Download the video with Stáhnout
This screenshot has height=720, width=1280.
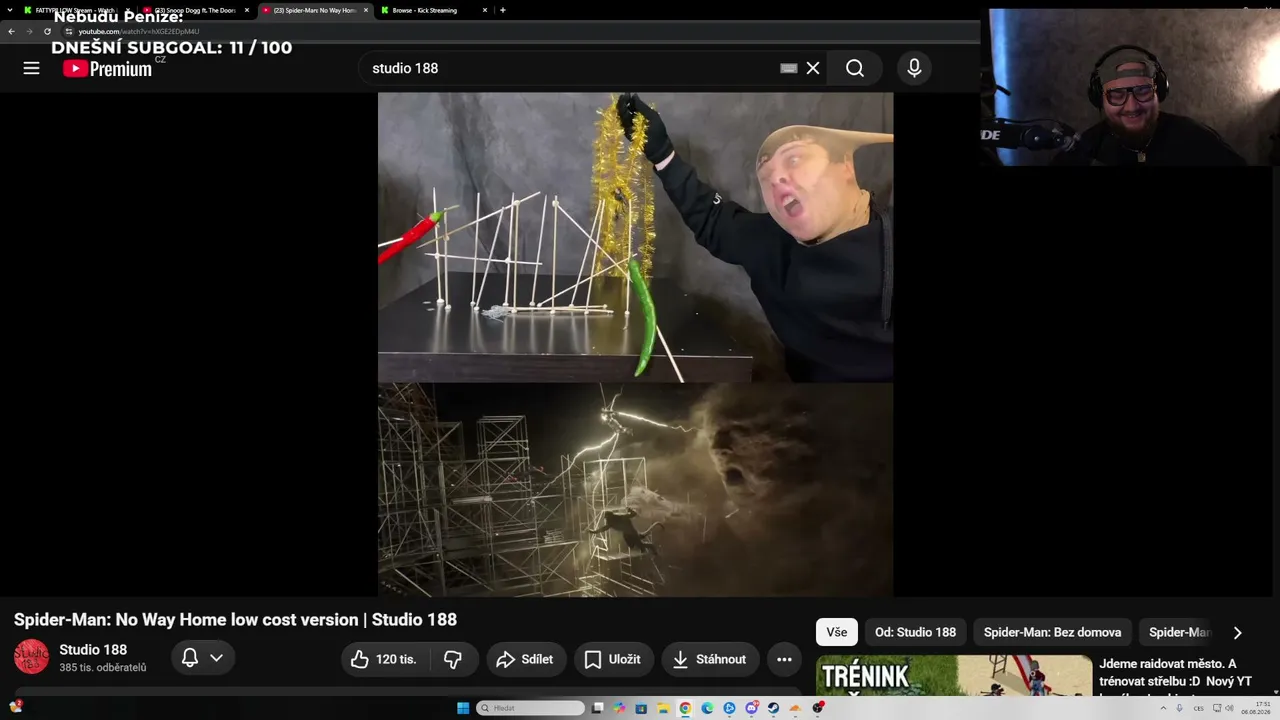tap(710, 659)
